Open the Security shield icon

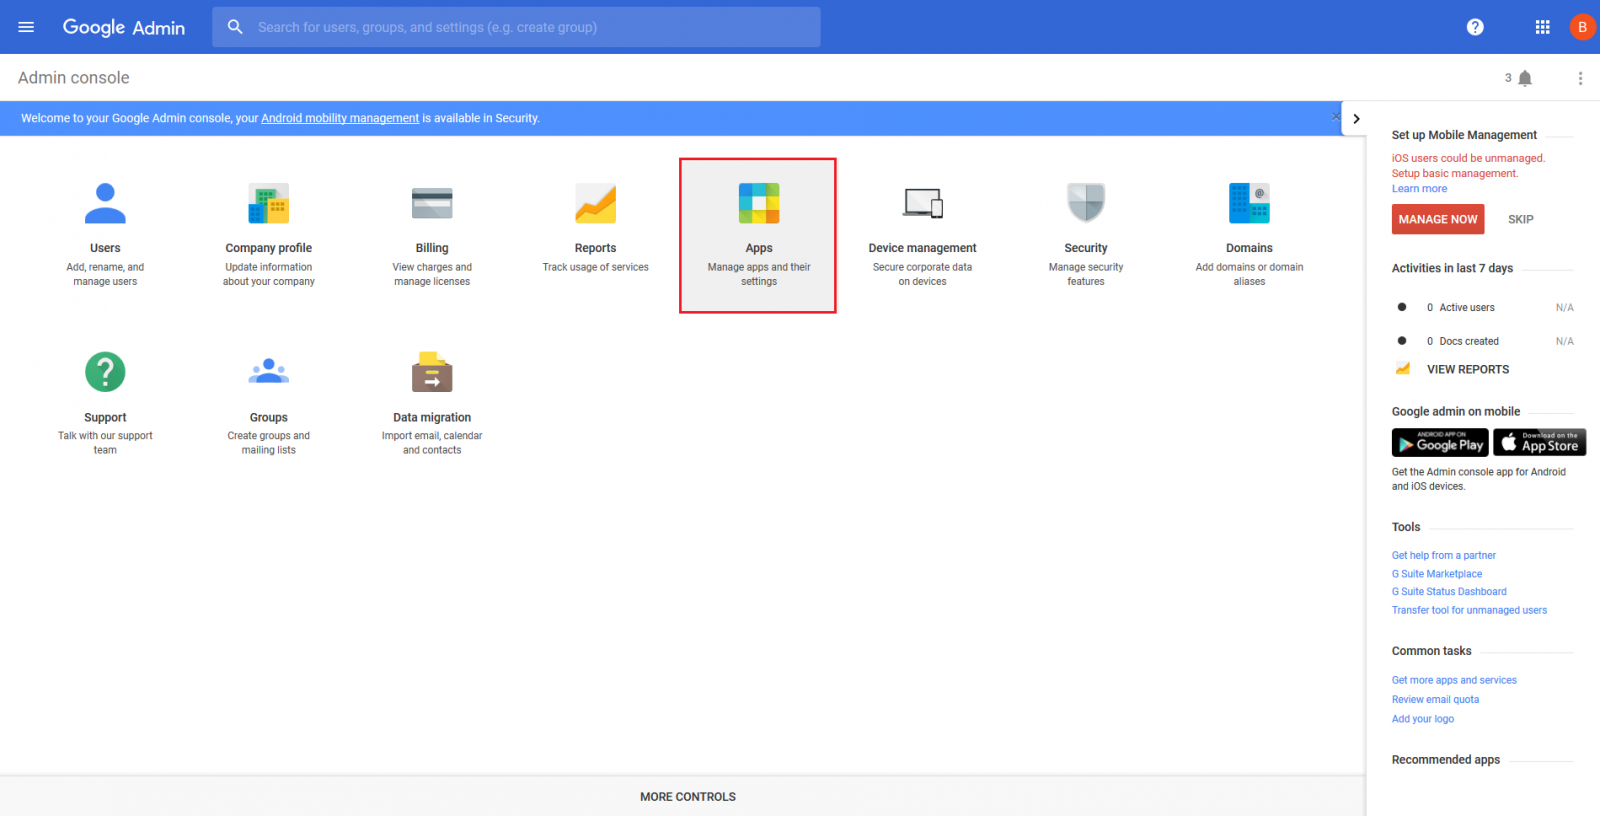(x=1086, y=203)
